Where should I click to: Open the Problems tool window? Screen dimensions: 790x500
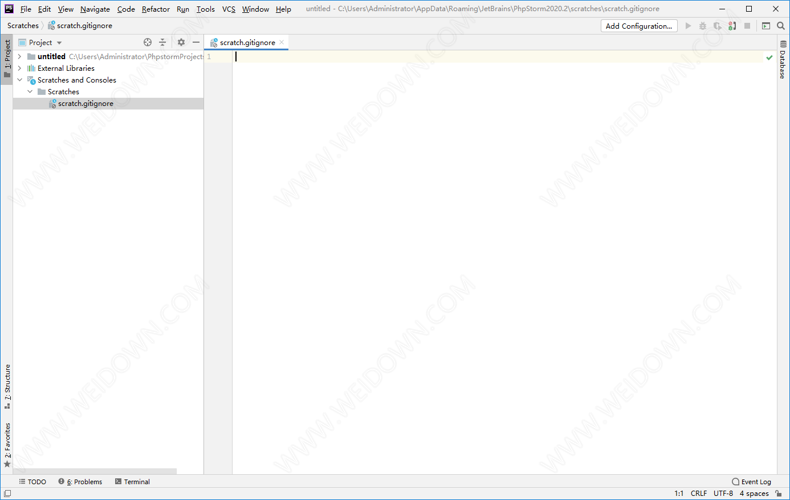point(80,481)
